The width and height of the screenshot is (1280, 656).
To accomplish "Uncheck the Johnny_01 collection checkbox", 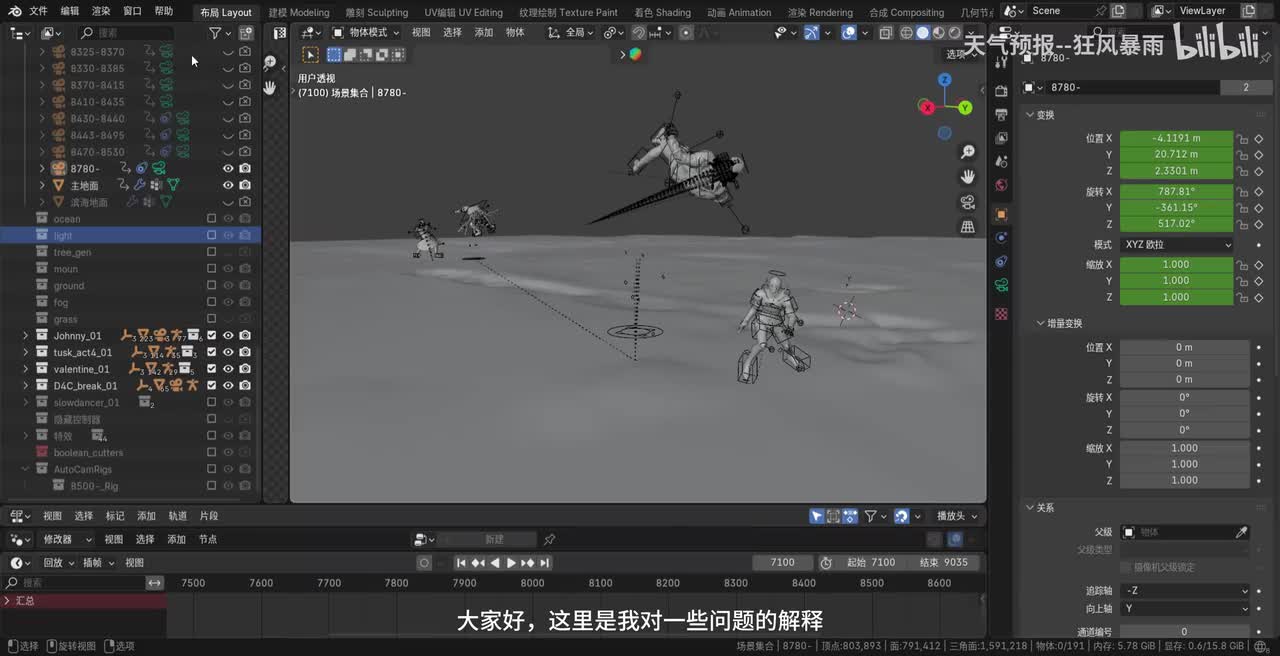I will (x=211, y=335).
